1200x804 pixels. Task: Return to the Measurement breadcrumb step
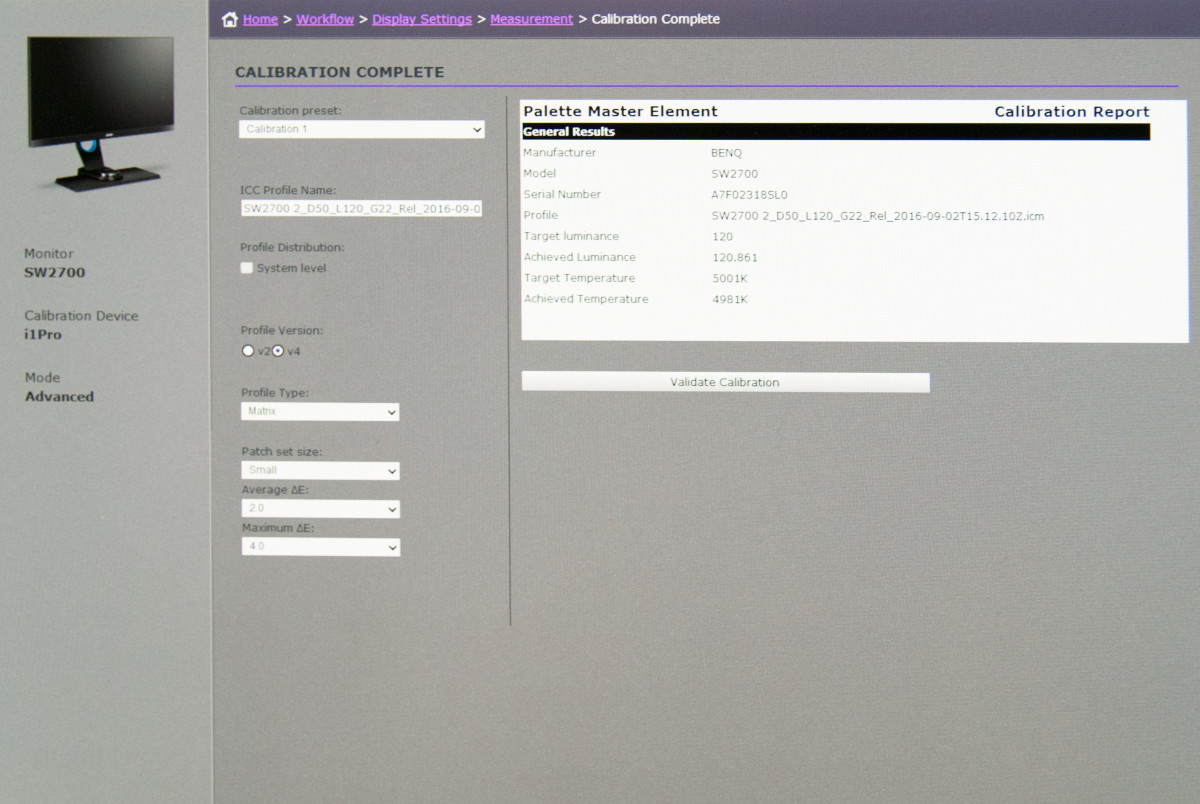(x=532, y=19)
